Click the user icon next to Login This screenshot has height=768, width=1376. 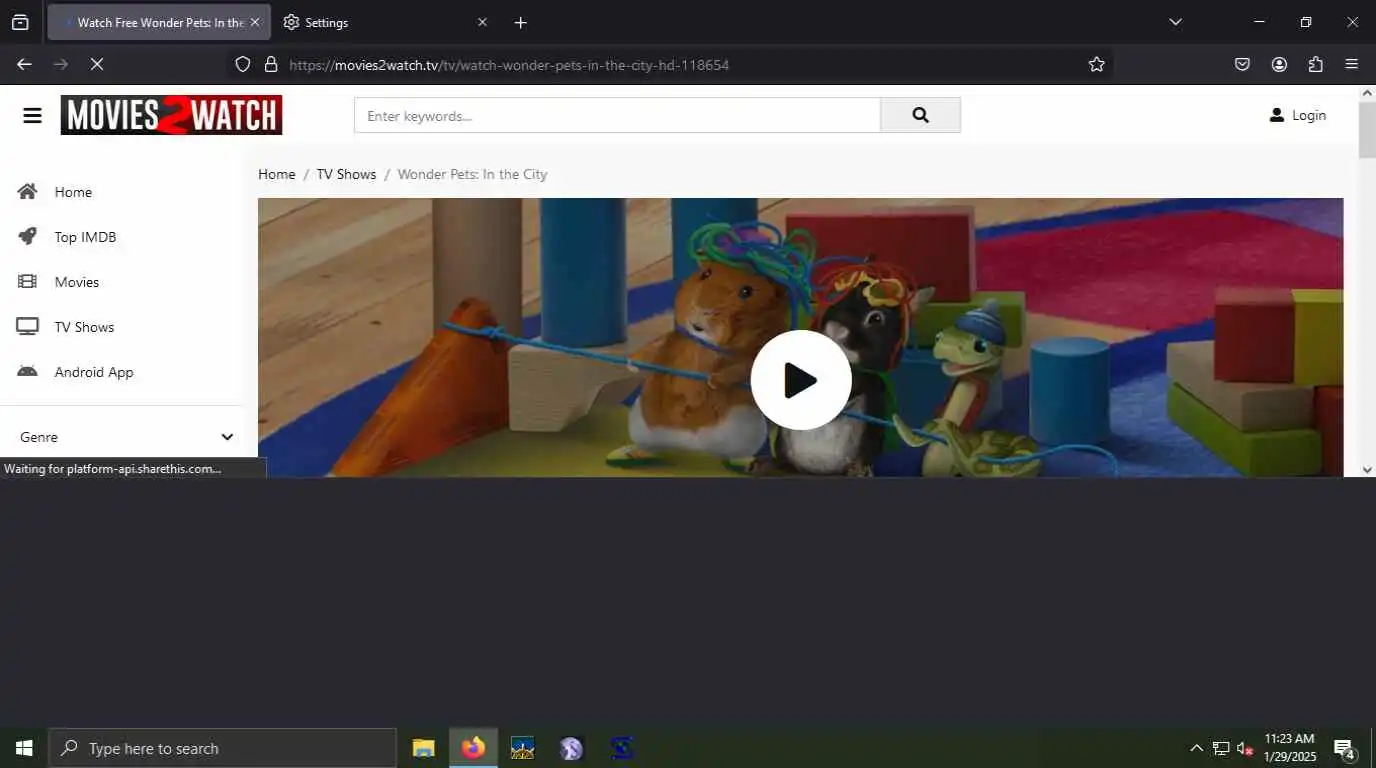tap(1276, 115)
